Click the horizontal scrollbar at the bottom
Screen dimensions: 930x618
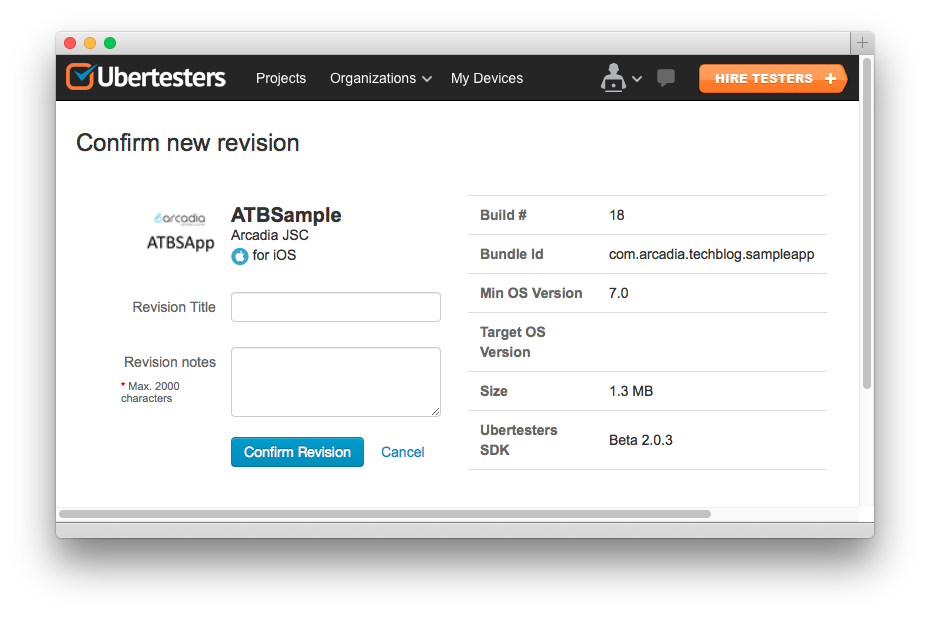[x=385, y=514]
